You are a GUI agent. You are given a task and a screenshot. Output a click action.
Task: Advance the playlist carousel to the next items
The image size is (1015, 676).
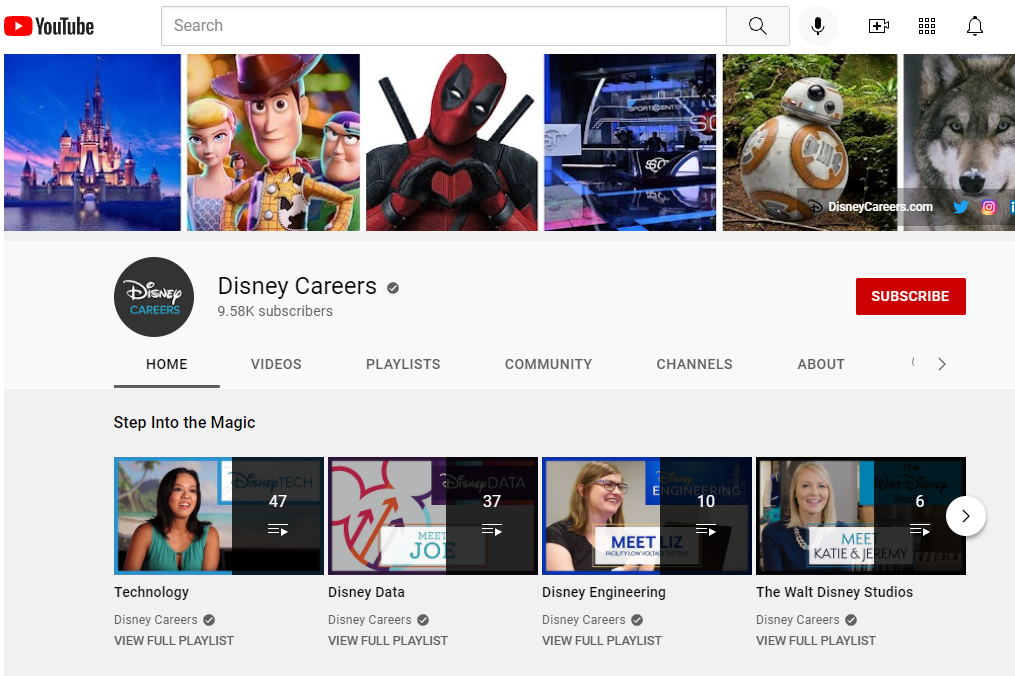point(966,516)
